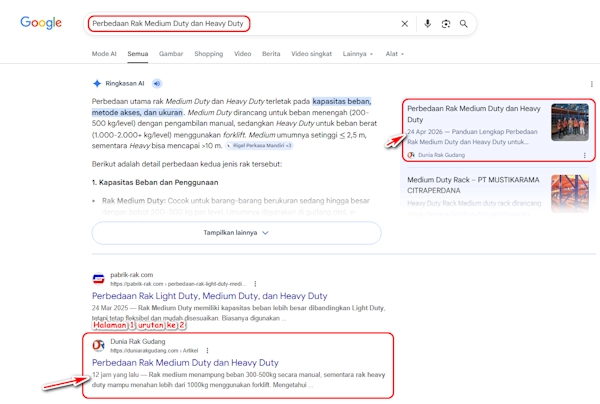Click the Dunia Rak Gudang result favicon

point(98,345)
